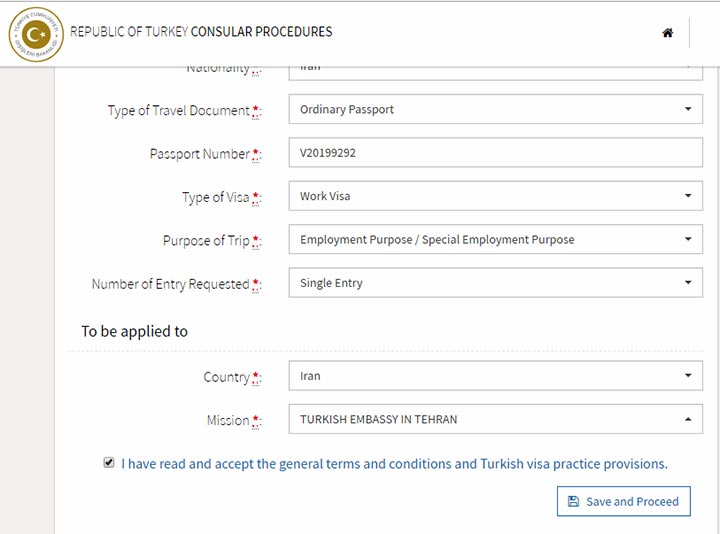Click into the Passport Number field

(x=495, y=152)
